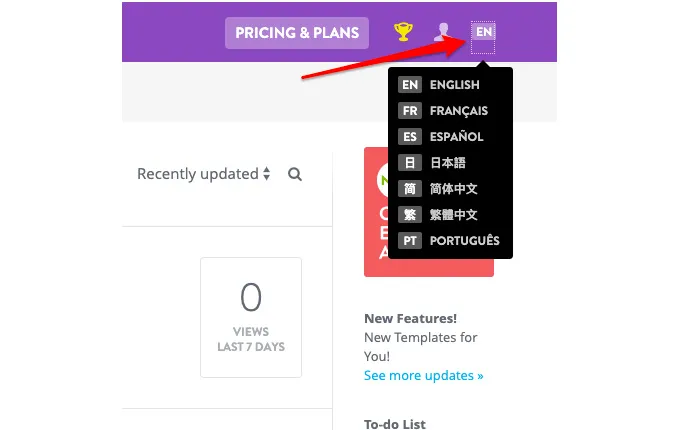Choose Español language option
This screenshot has height=430, width=680.
click(x=456, y=137)
